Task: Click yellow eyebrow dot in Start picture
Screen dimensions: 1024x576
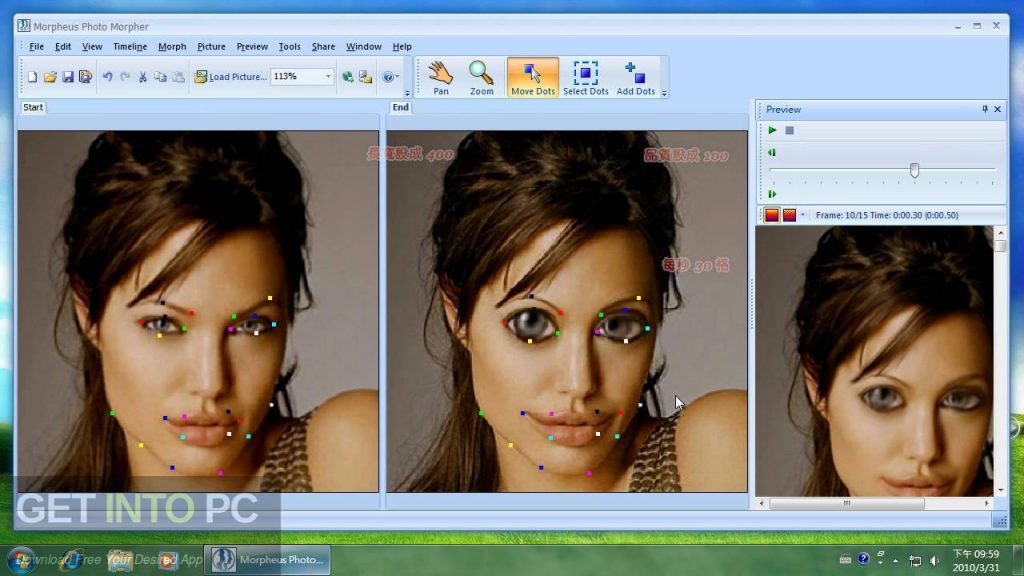Action: (270, 298)
